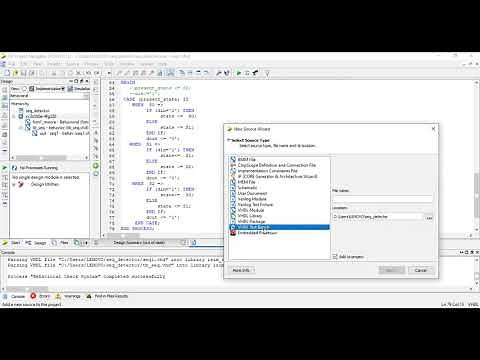Click the save all toolbar icon
480x360 pixels.
click(32, 73)
